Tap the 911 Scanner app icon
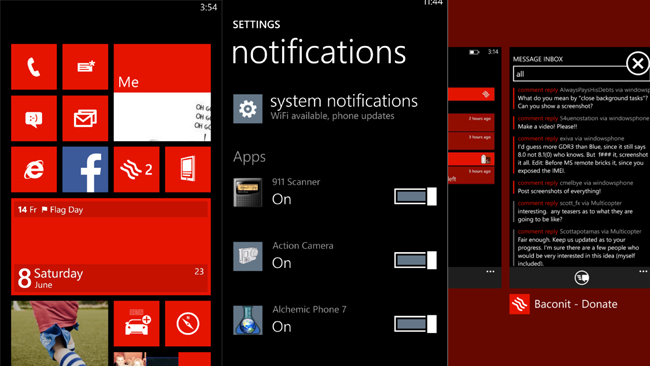The height and width of the screenshot is (366, 650). pyautogui.click(x=248, y=192)
